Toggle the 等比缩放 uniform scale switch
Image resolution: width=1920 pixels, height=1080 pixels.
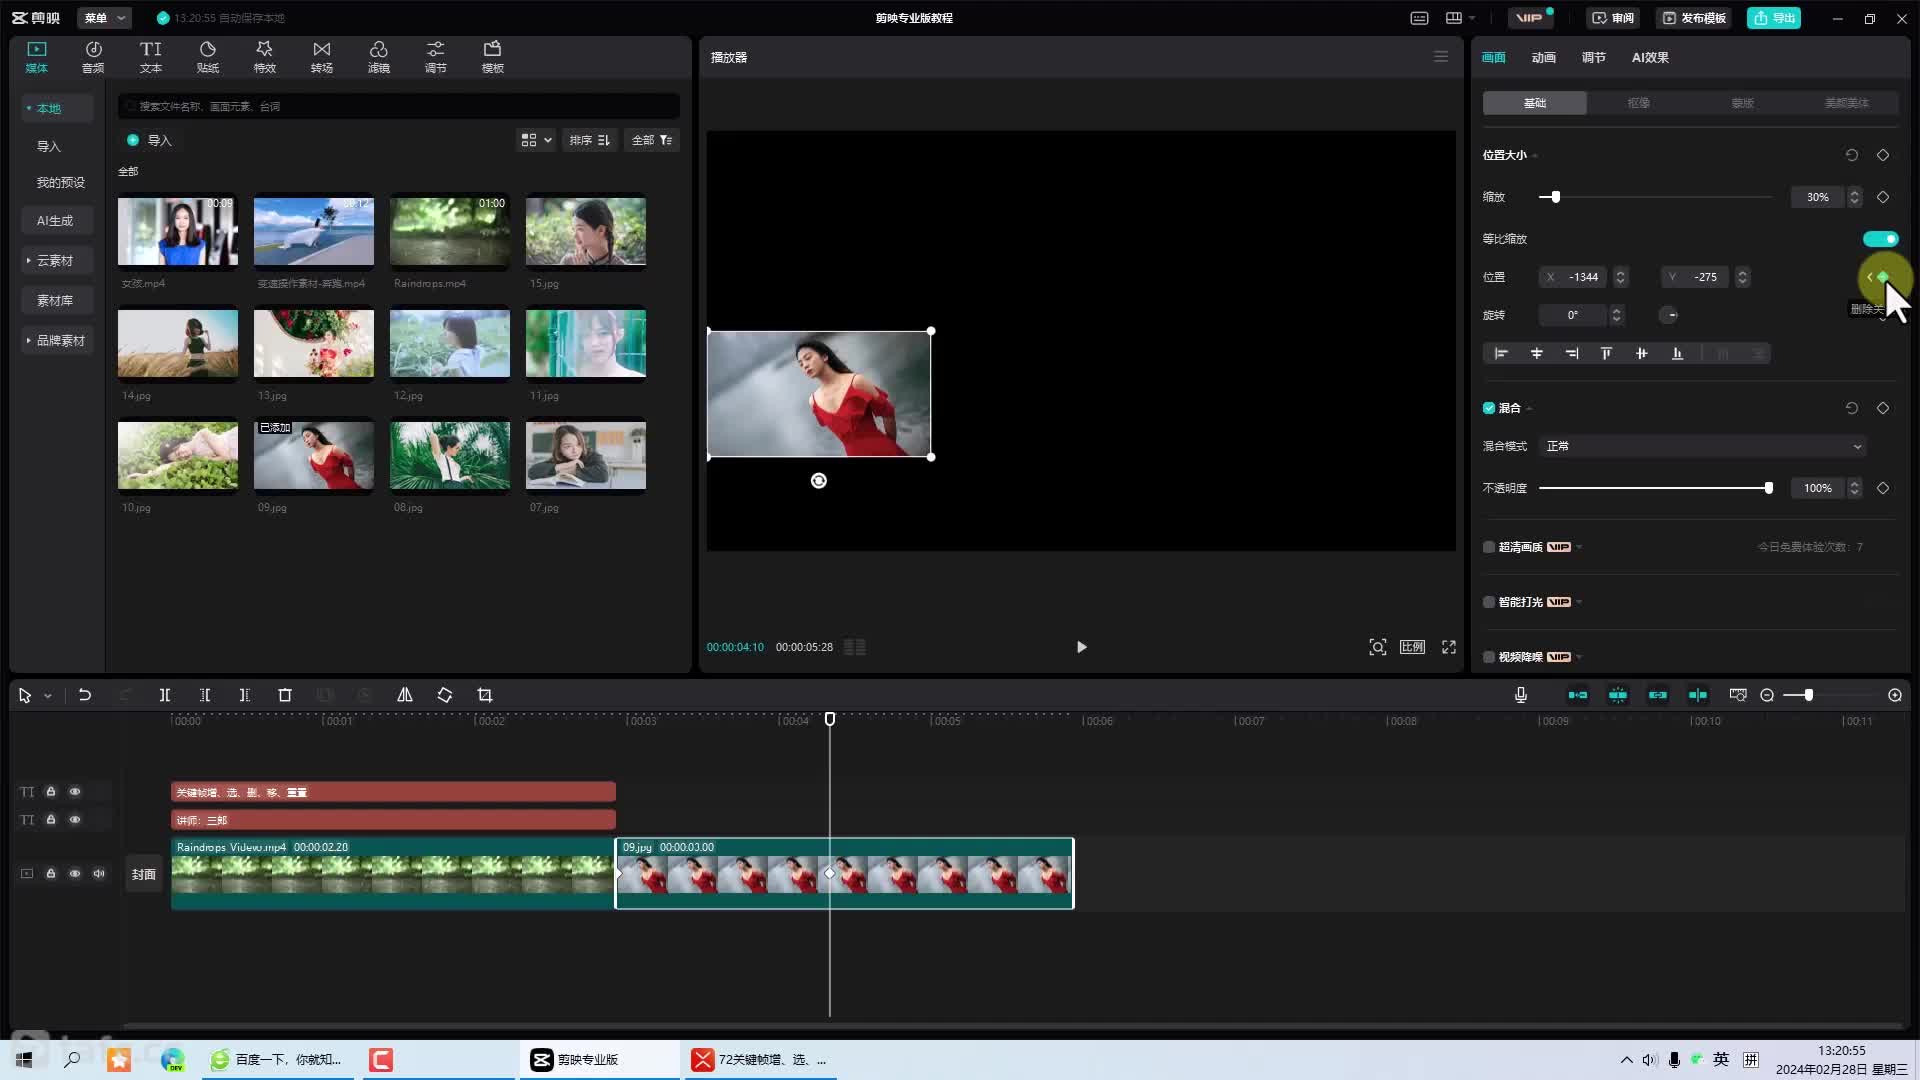click(x=1880, y=239)
